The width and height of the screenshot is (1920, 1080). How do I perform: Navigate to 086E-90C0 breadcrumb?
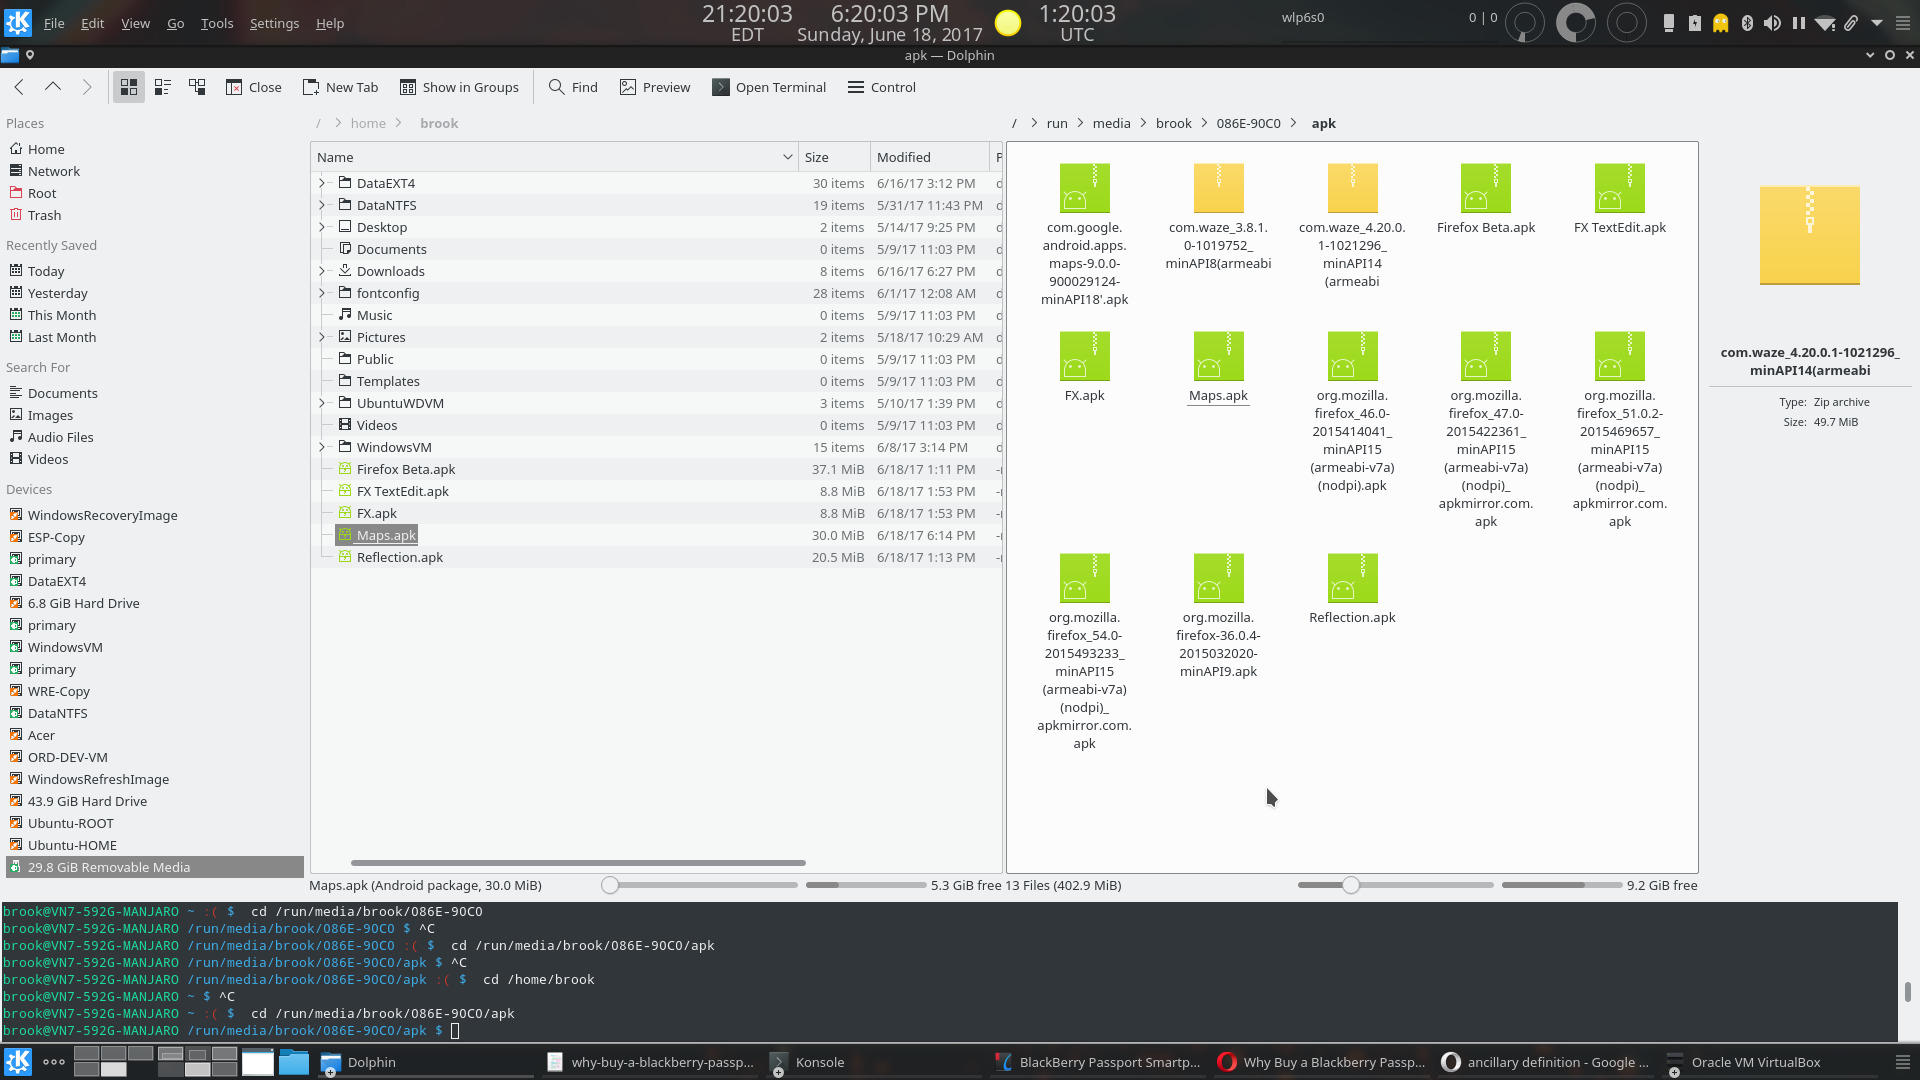point(1248,123)
